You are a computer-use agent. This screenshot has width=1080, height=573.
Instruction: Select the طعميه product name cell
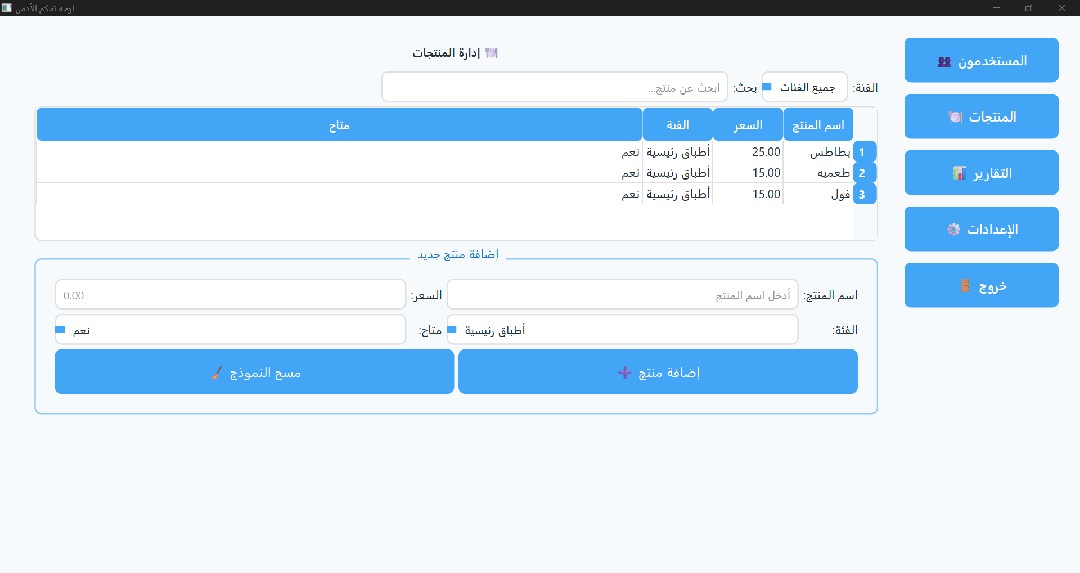(817, 173)
